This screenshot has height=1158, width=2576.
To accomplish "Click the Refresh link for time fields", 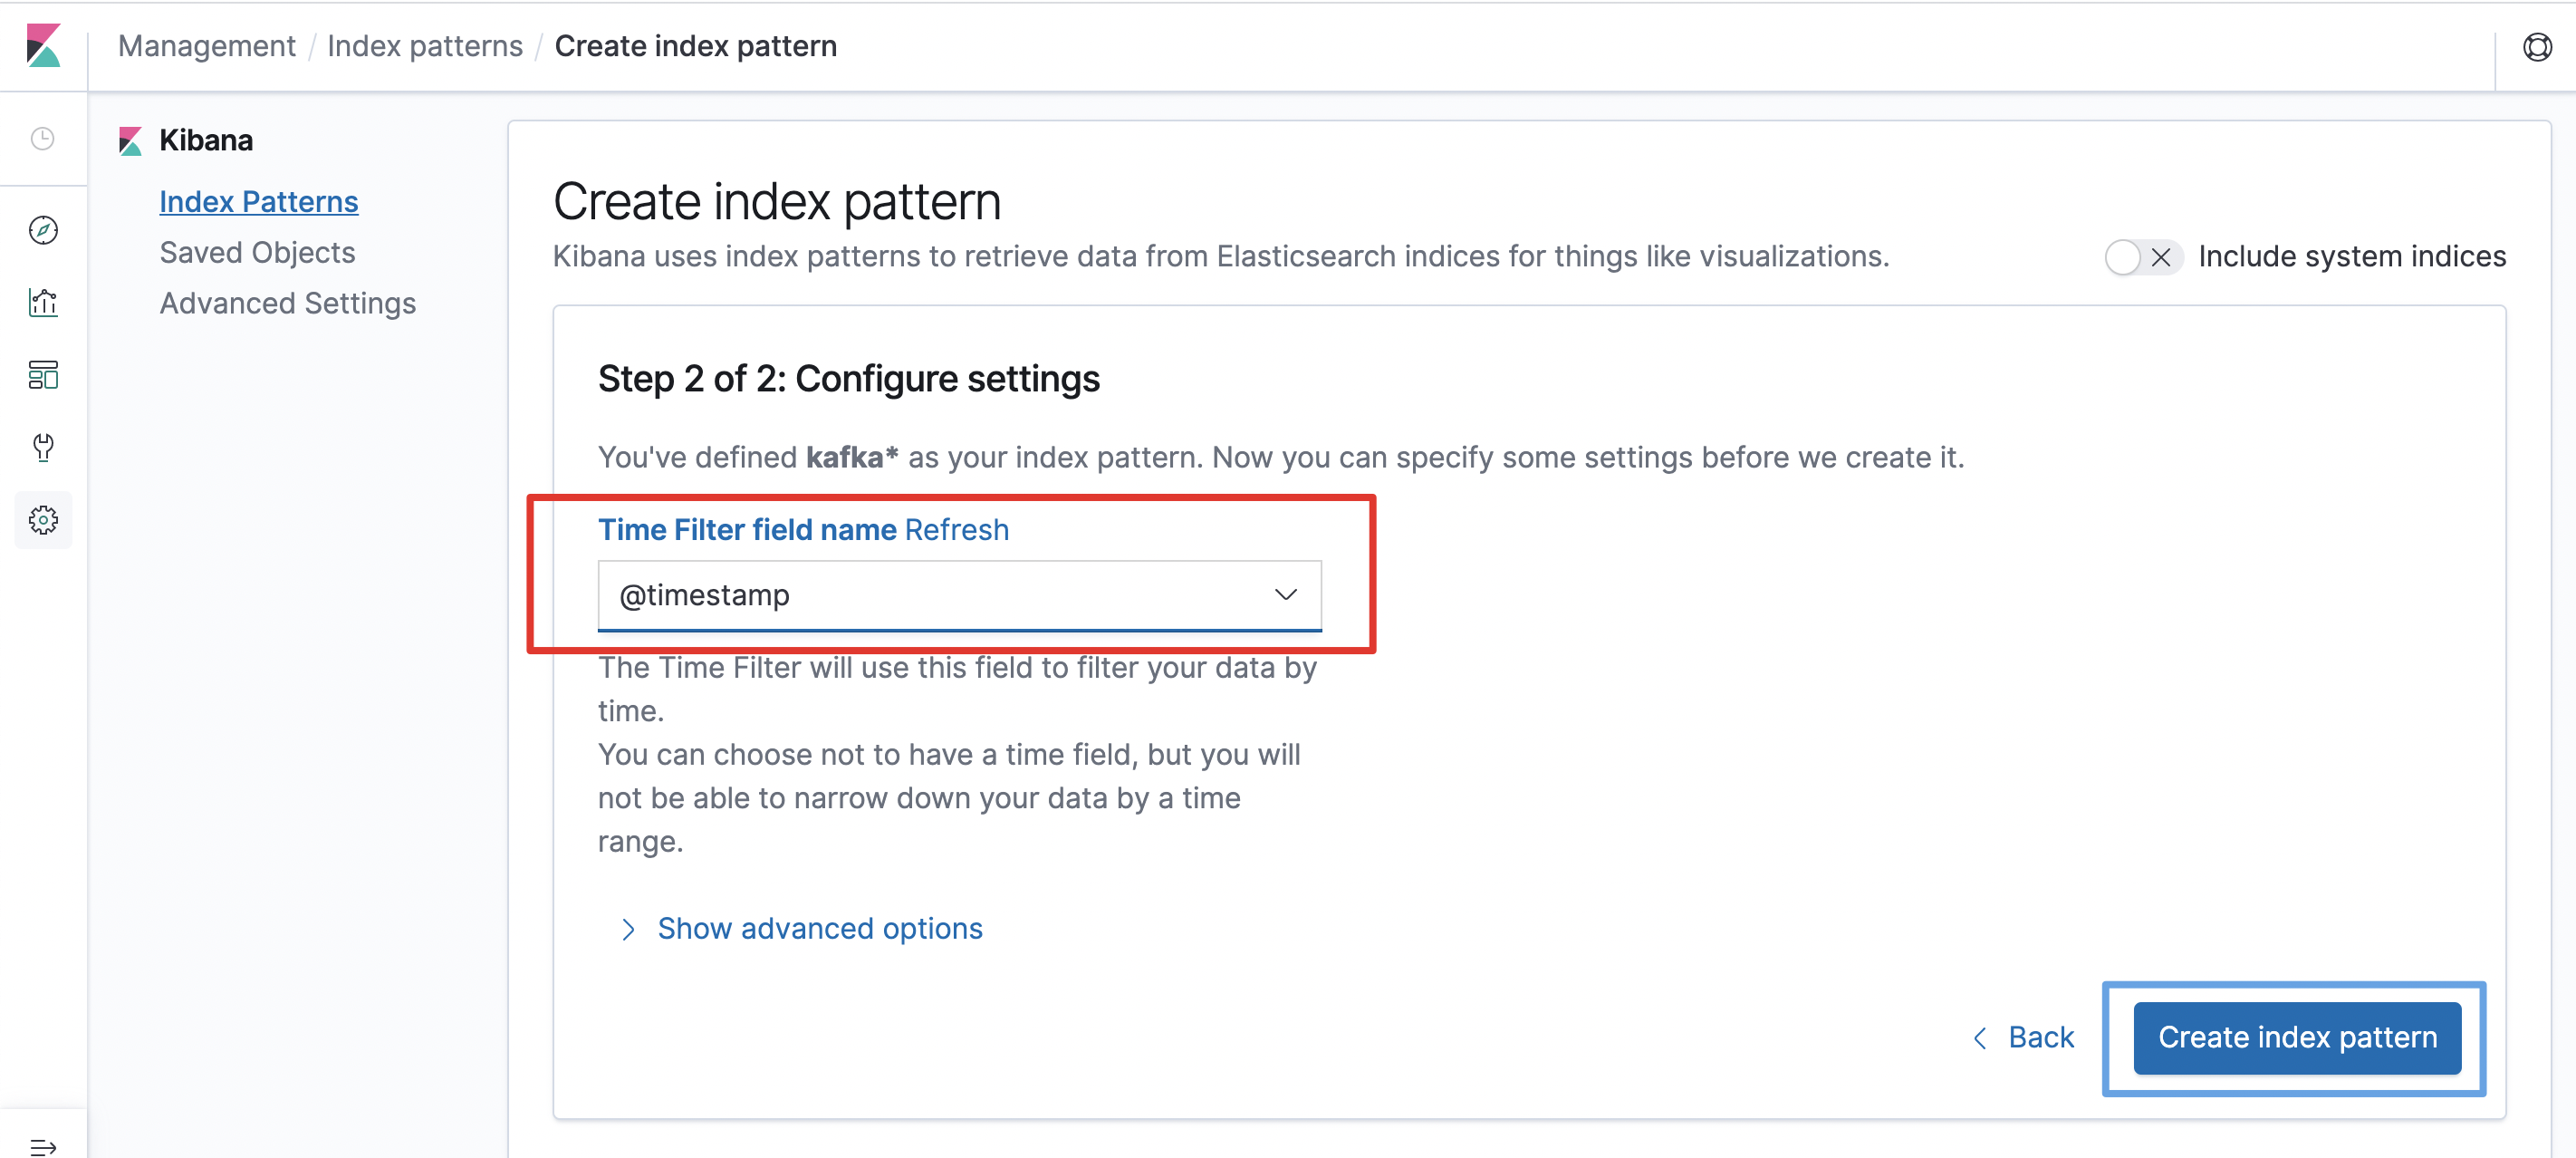I will click(x=957, y=530).
